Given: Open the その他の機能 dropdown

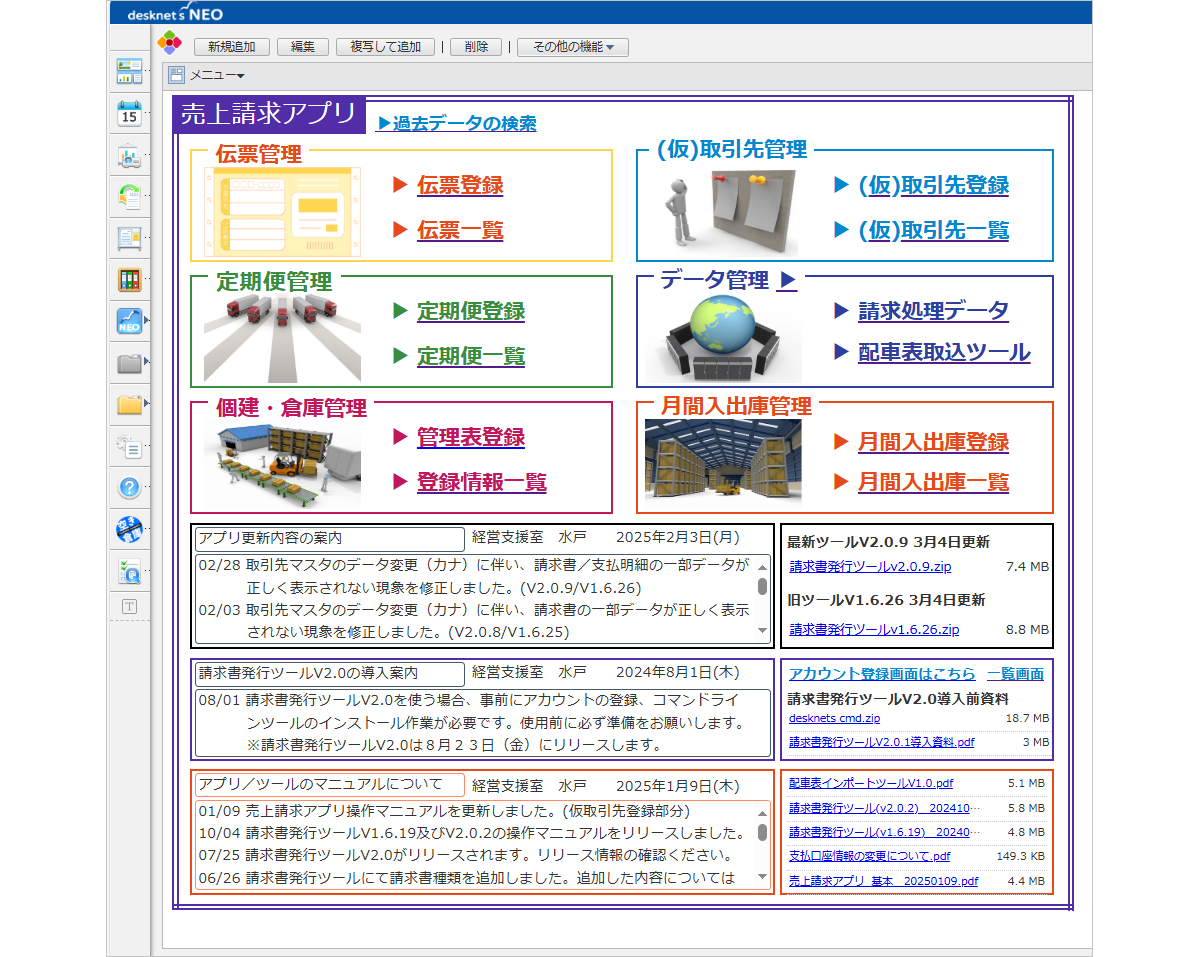Looking at the screenshot, I should 571,46.
